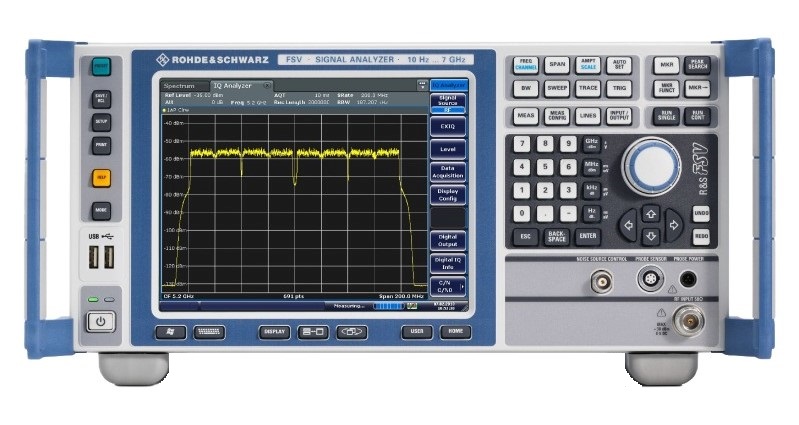The width and height of the screenshot is (799, 425).
Task: Toggle RUN CONT continuous sweep
Action: (698, 115)
